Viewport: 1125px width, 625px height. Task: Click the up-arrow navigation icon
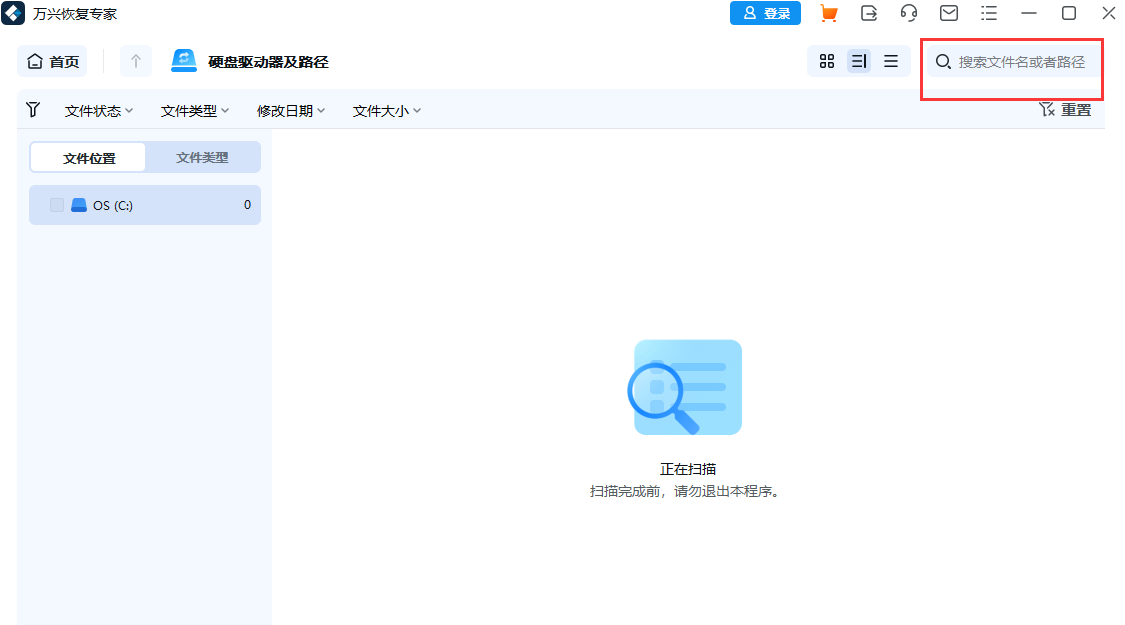pos(135,61)
